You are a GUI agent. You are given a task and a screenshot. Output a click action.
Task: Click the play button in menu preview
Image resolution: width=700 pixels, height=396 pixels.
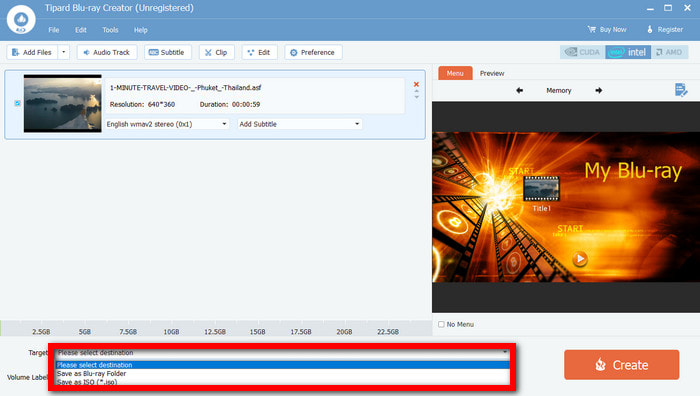pos(580,258)
